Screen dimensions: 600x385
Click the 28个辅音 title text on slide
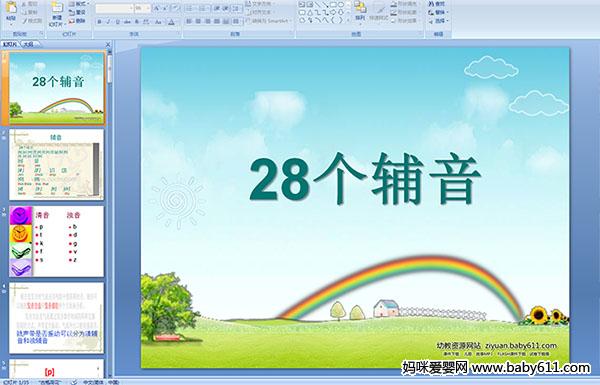click(365, 179)
